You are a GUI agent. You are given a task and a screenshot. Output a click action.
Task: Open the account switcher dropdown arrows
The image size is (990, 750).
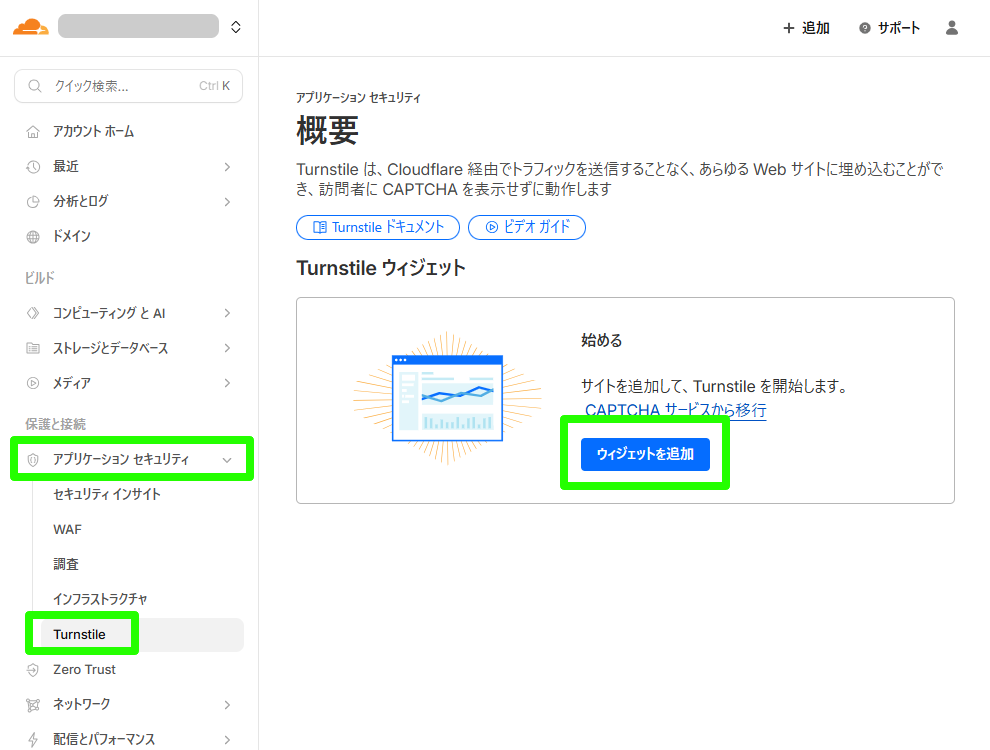236,27
